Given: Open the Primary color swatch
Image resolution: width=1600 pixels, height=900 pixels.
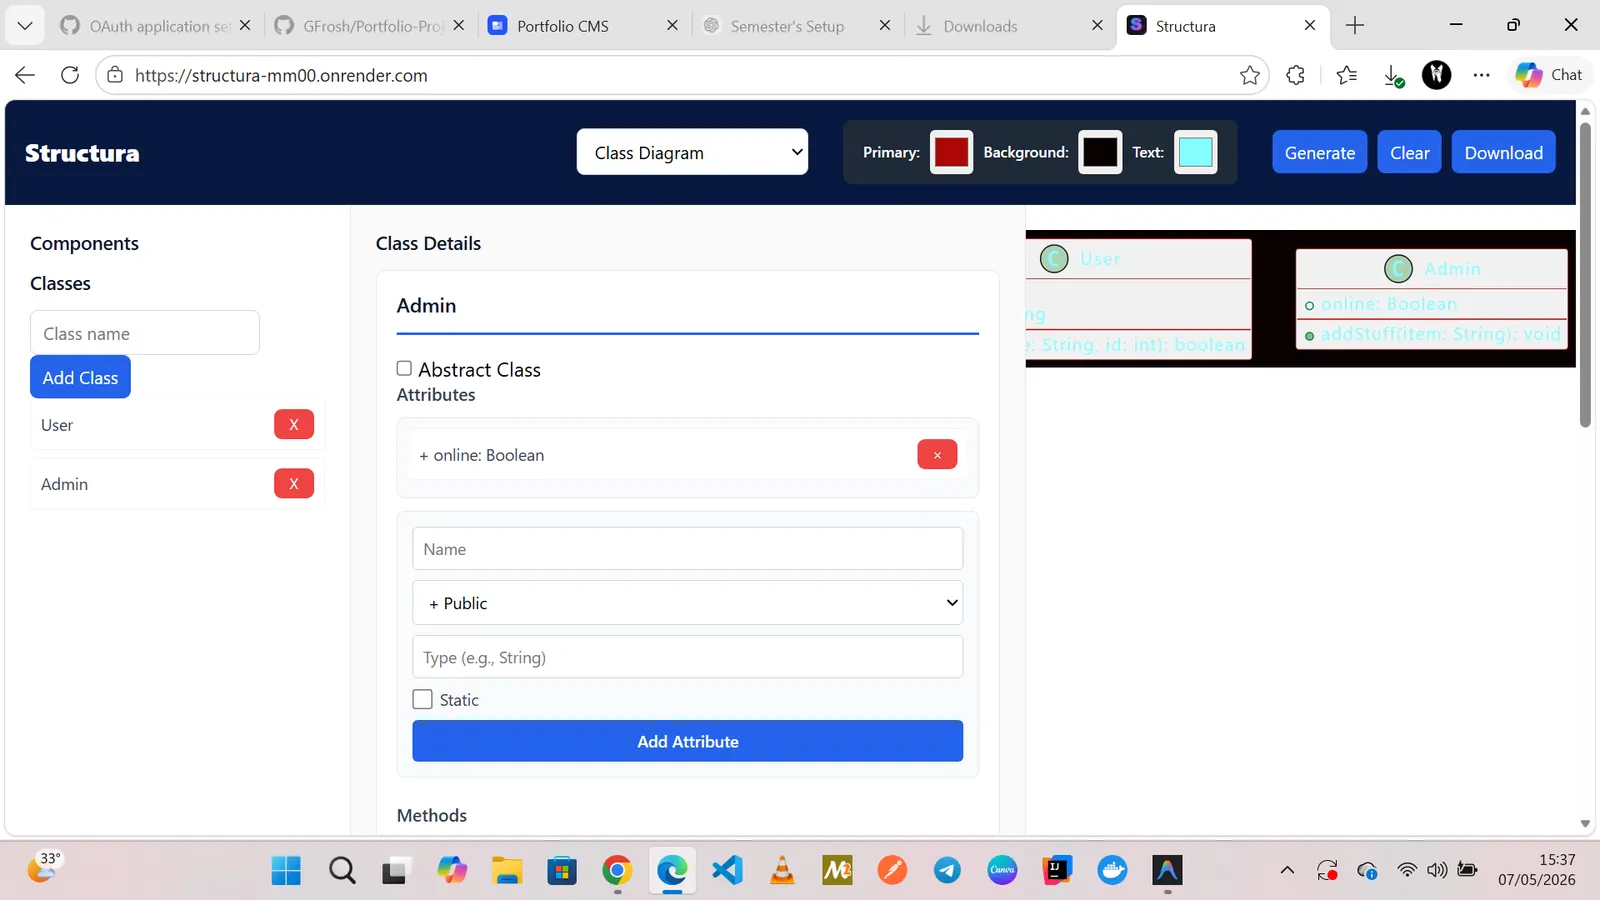Looking at the screenshot, I should tap(951, 152).
